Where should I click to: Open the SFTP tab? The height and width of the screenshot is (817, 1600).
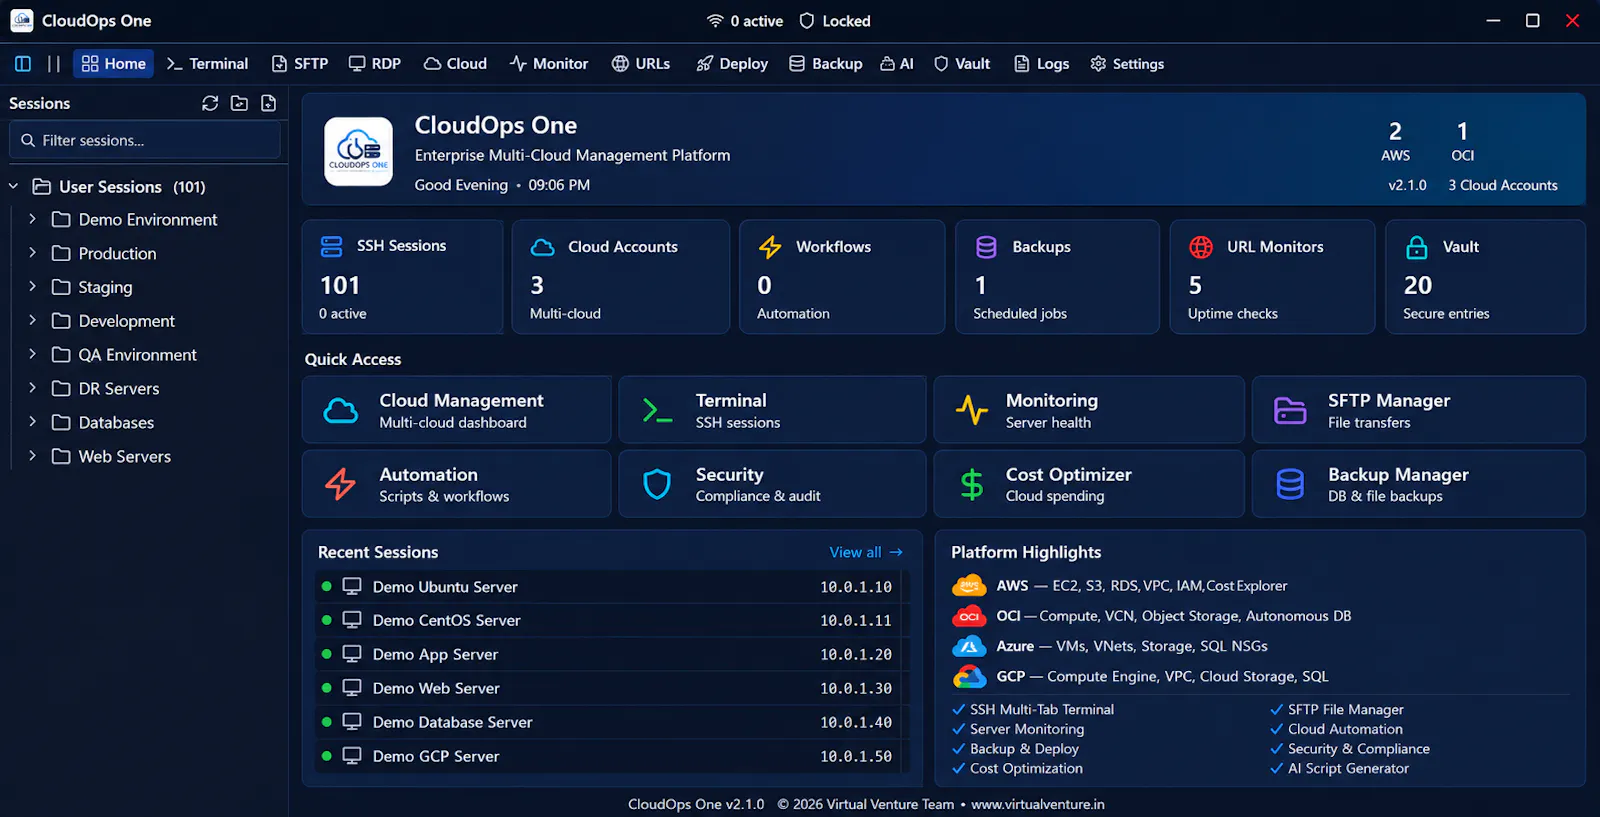pyautogui.click(x=300, y=64)
